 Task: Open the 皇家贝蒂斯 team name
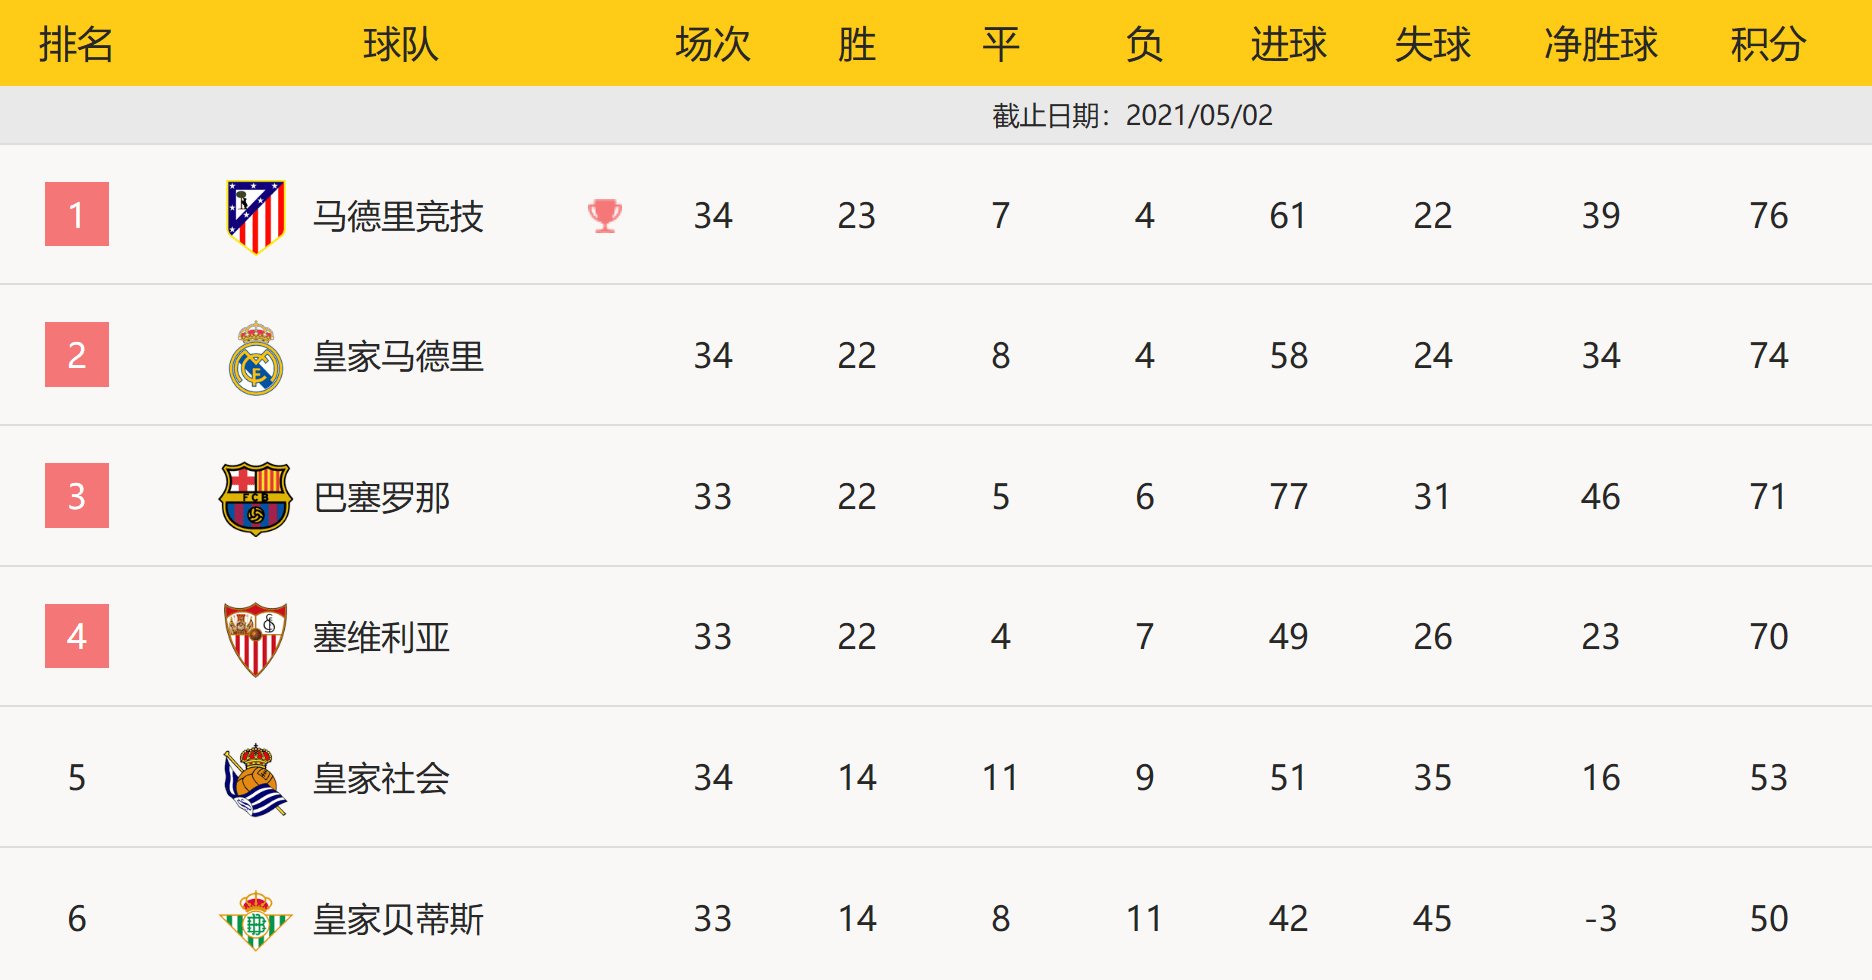point(398,919)
